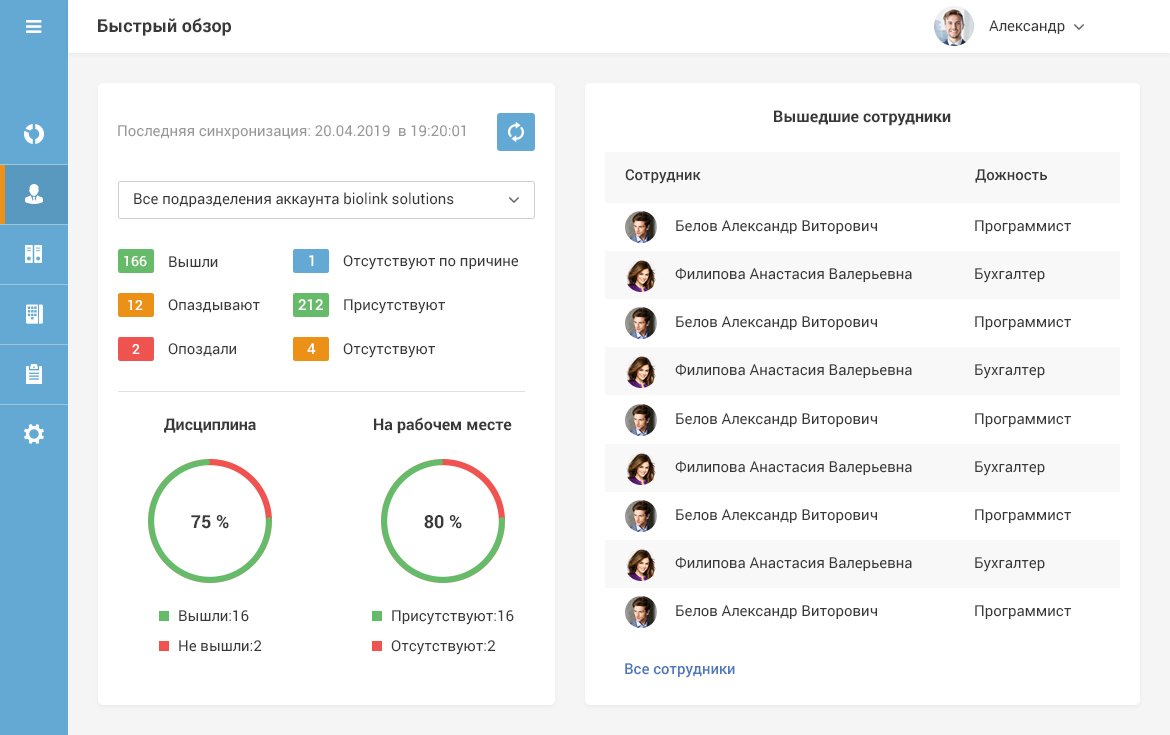Open the building sidebar icon

34,314
